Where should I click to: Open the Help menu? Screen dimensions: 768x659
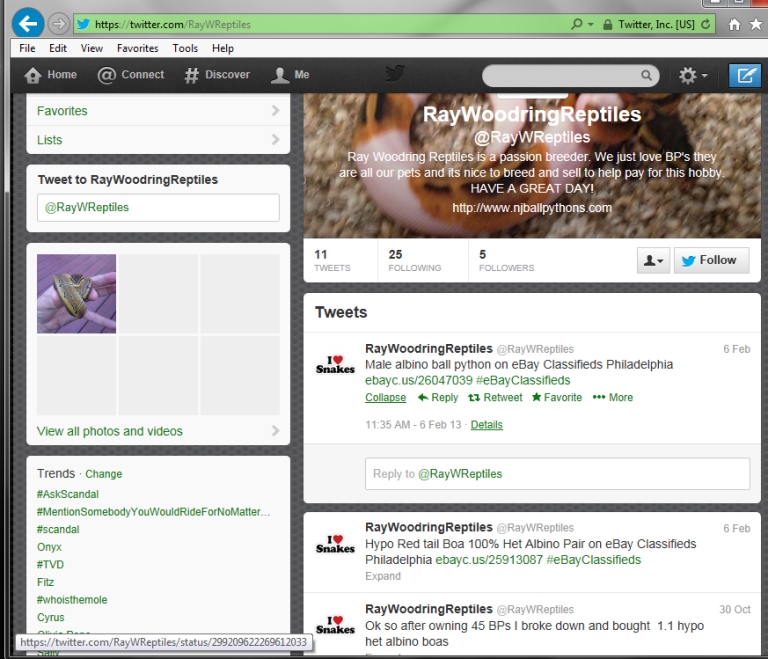(223, 48)
